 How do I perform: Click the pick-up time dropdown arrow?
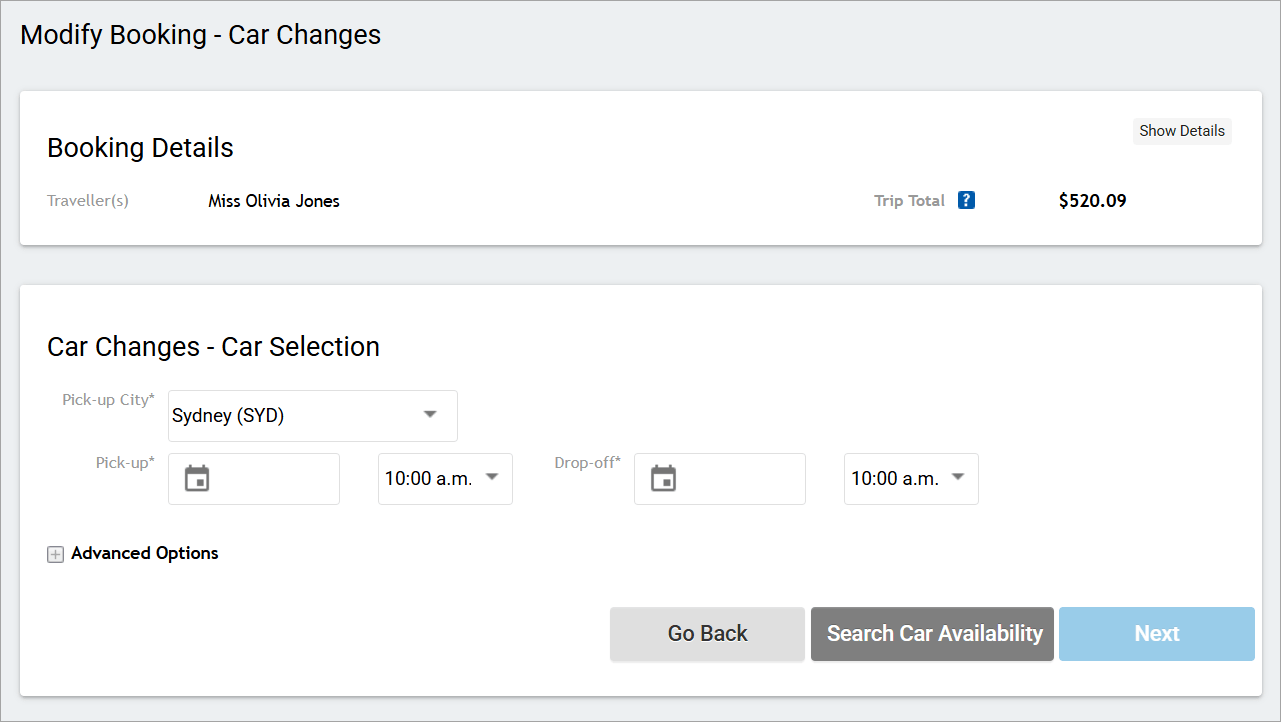point(492,478)
